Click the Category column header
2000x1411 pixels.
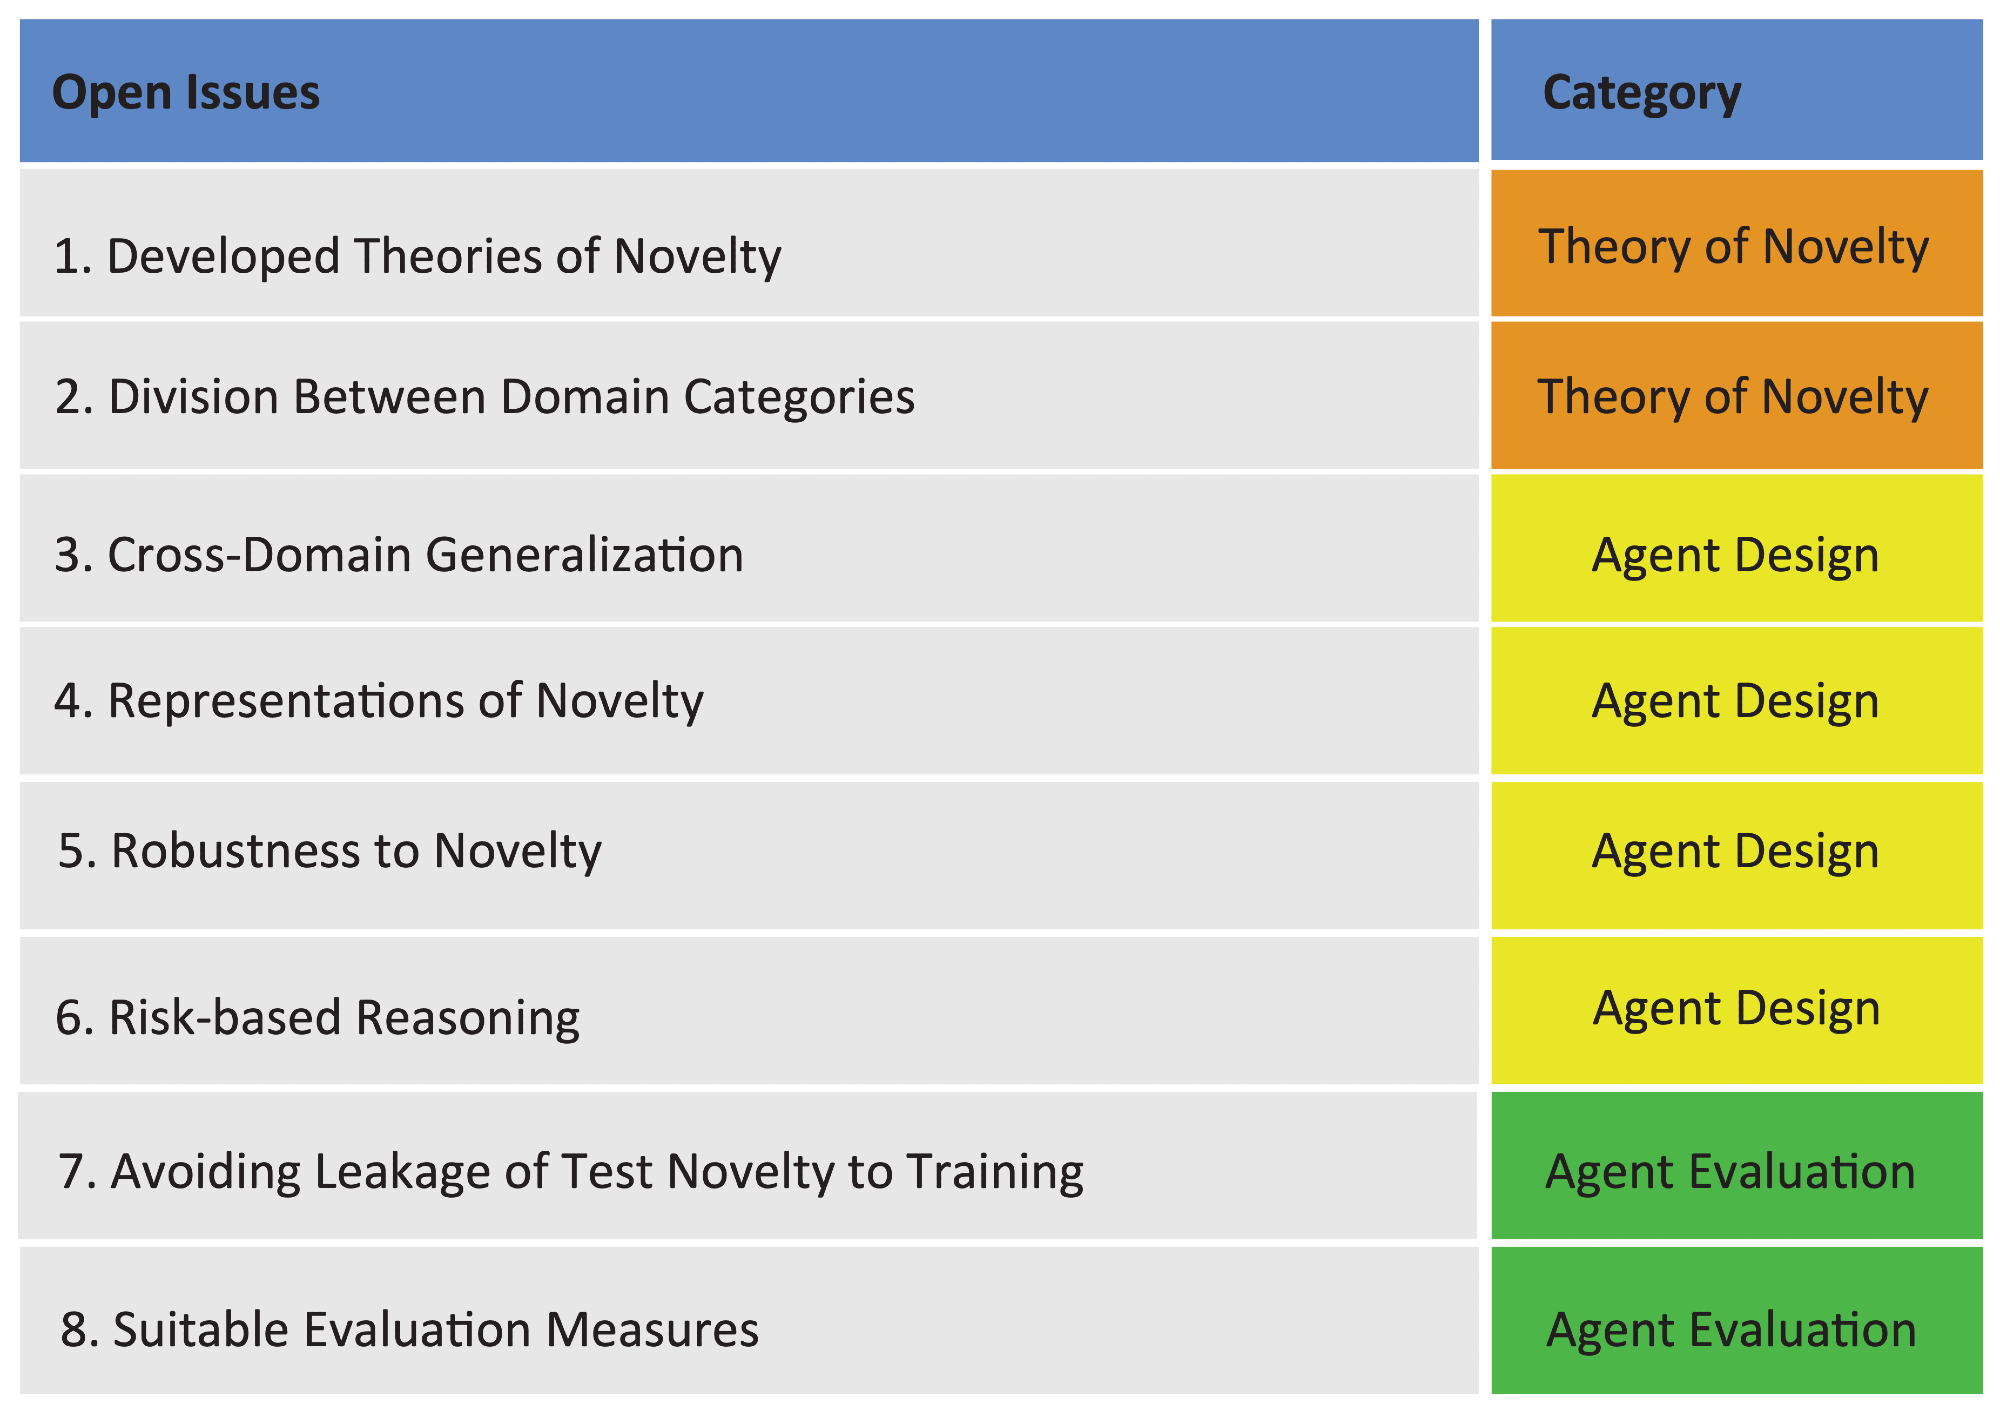(x=1641, y=93)
